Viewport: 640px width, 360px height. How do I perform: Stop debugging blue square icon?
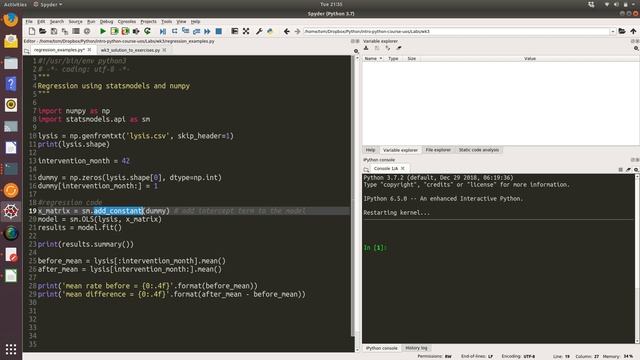click(x=218, y=31)
